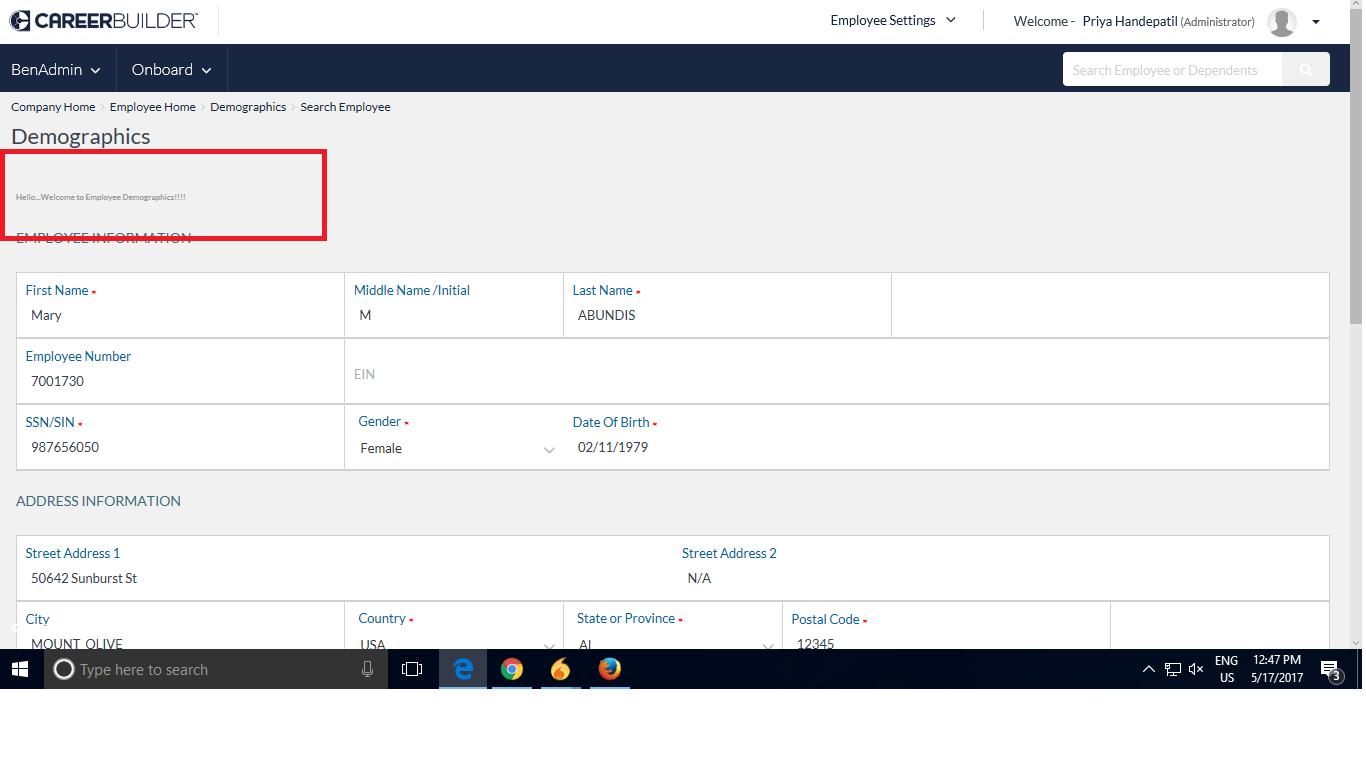The height and width of the screenshot is (768, 1366).
Task: Open the BenAdmin menu
Action: click(56, 70)
